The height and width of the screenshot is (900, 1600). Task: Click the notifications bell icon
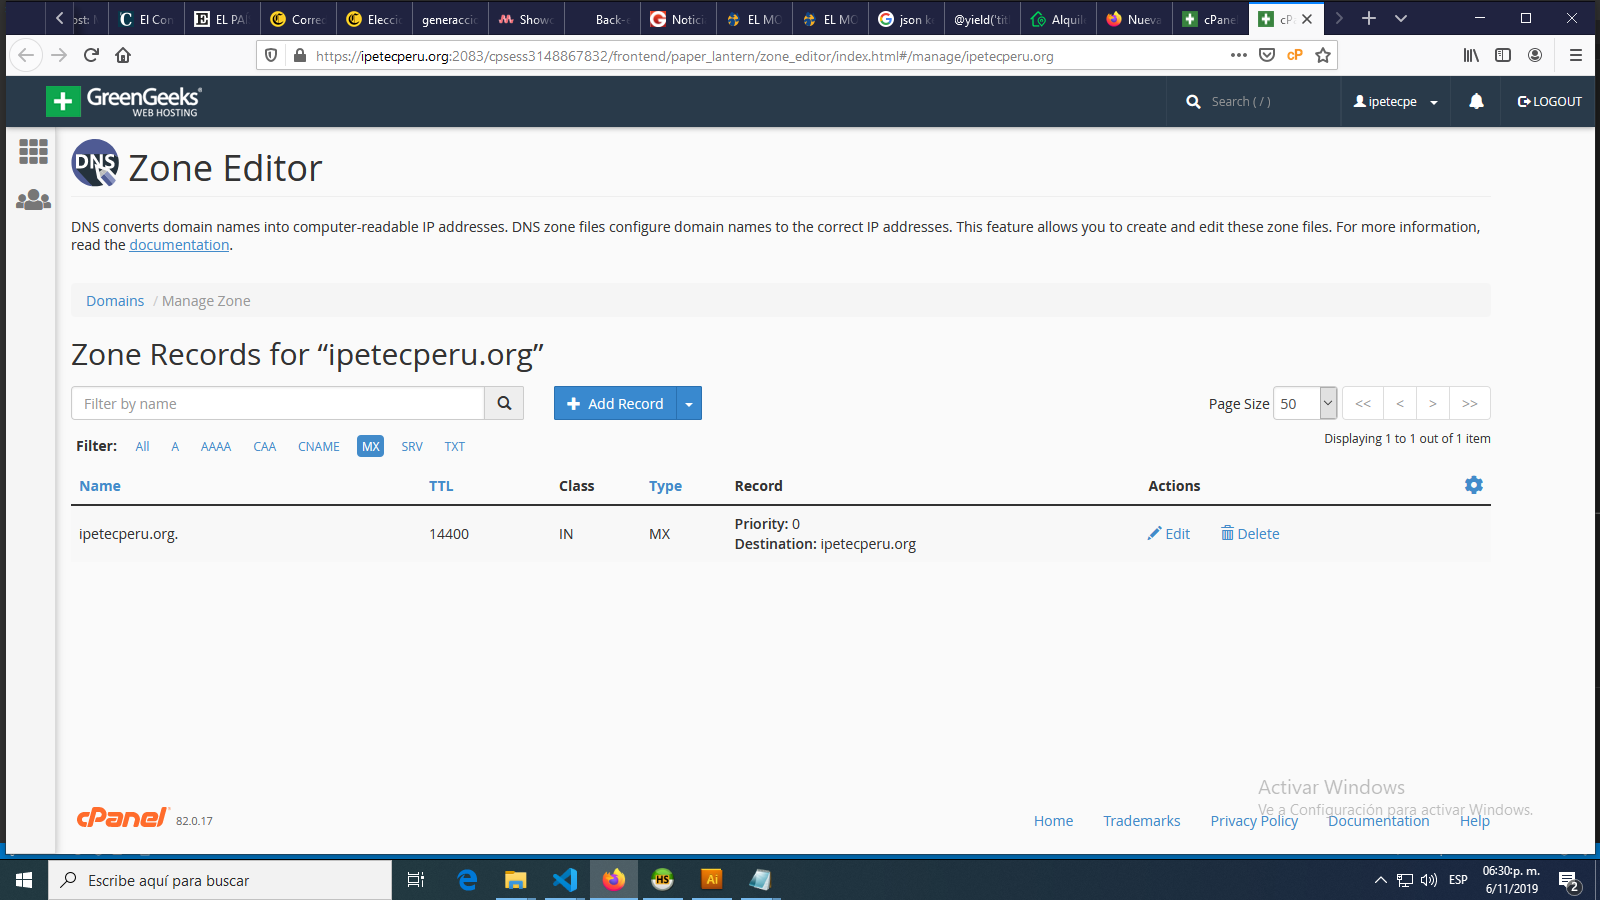[1476, 101]
